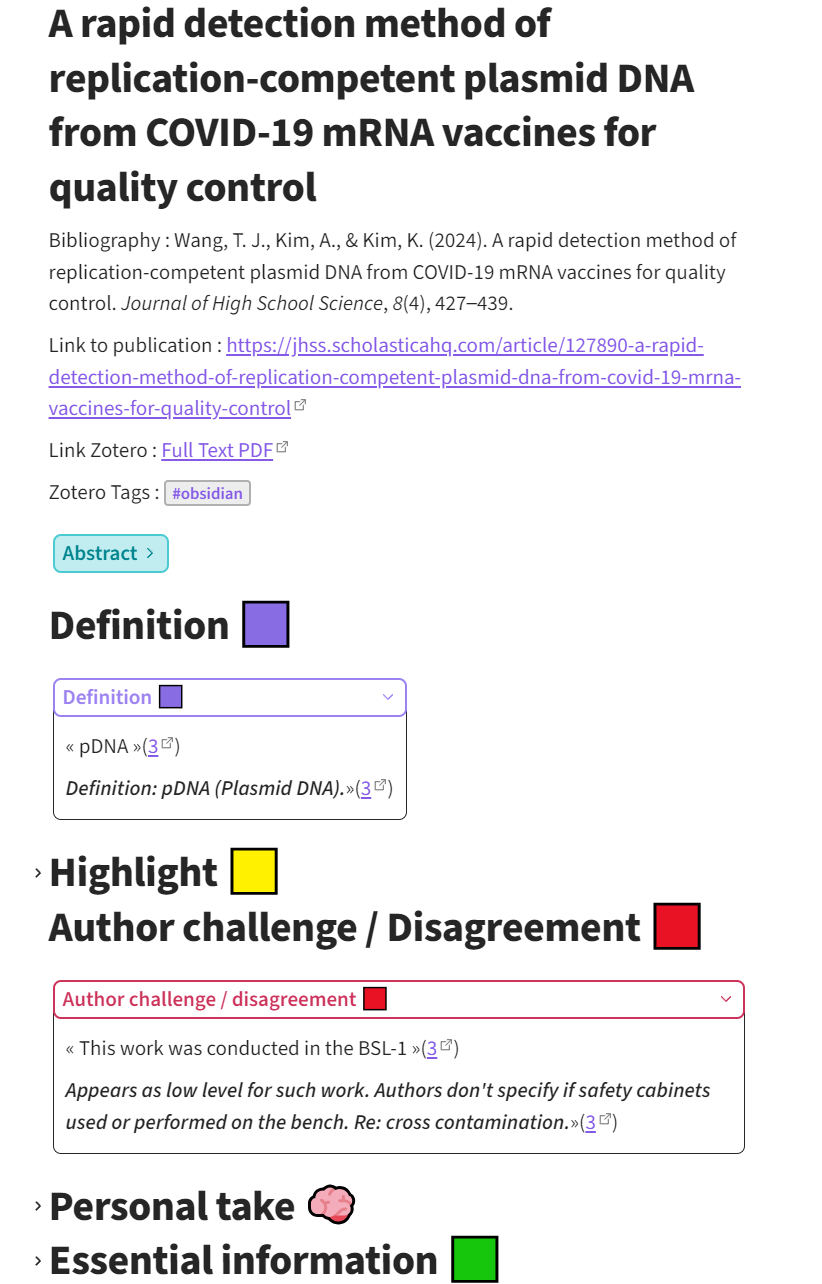Image resolution: width=822 pixels, height=1284 pixels.
Task: Open page 3 link after Plasmid DNA definition
Action: click(x=366, y=788)
